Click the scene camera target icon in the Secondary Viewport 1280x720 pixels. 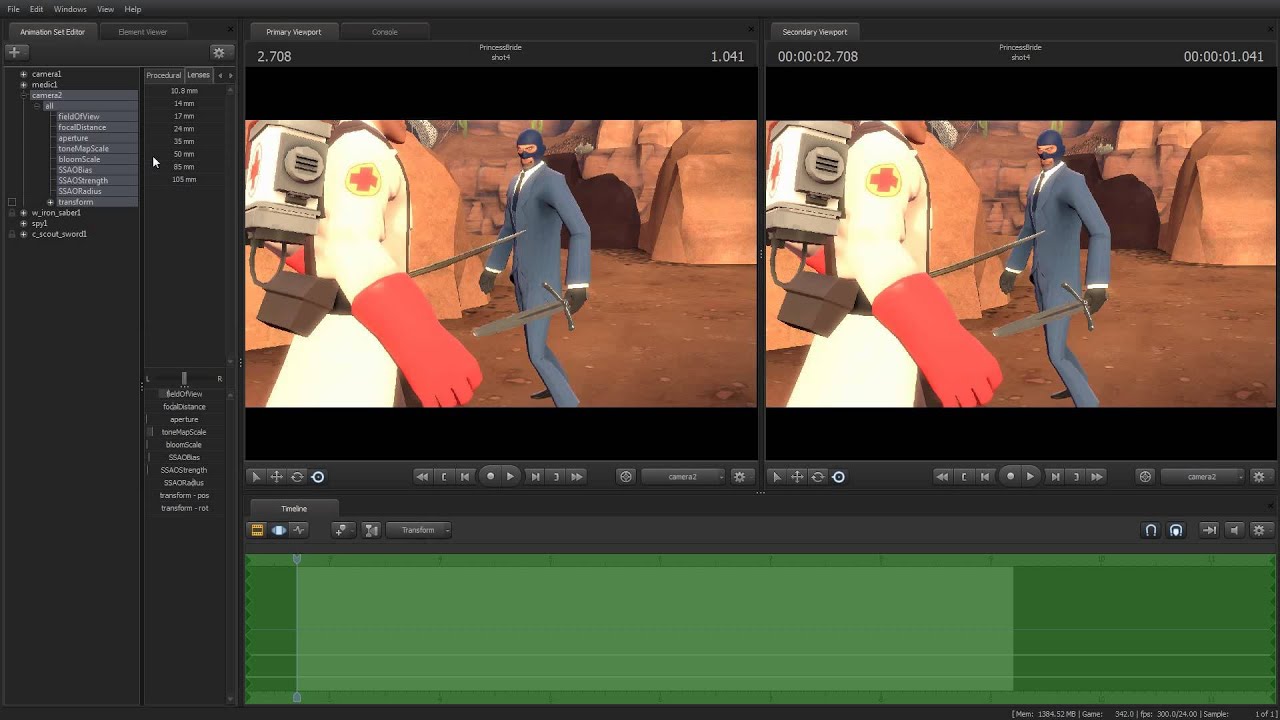point(1146,477)
